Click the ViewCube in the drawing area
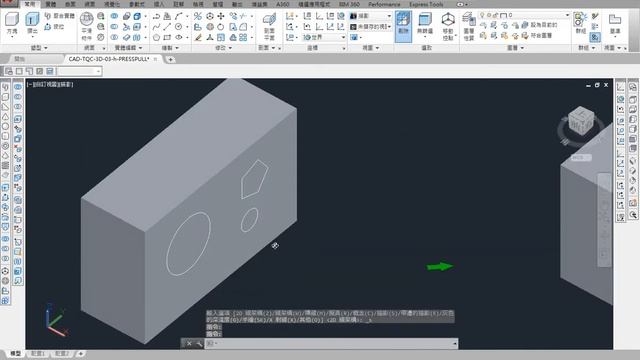640x360 pixels. pos(580,121)
